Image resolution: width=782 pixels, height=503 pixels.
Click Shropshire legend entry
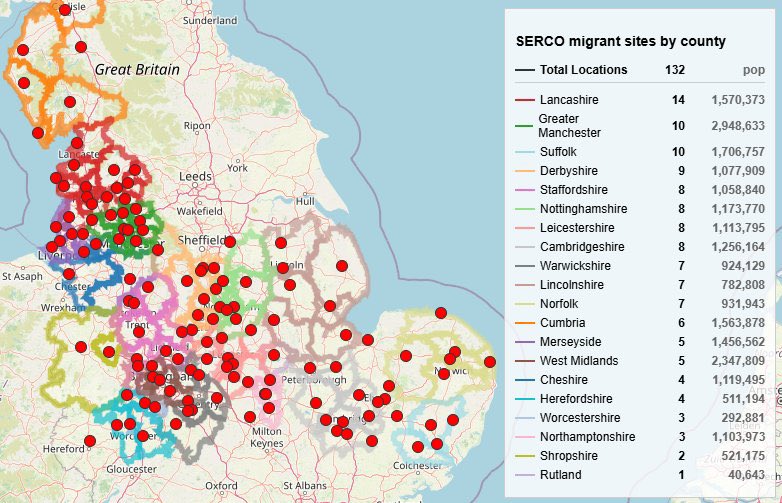click(640, 455)
